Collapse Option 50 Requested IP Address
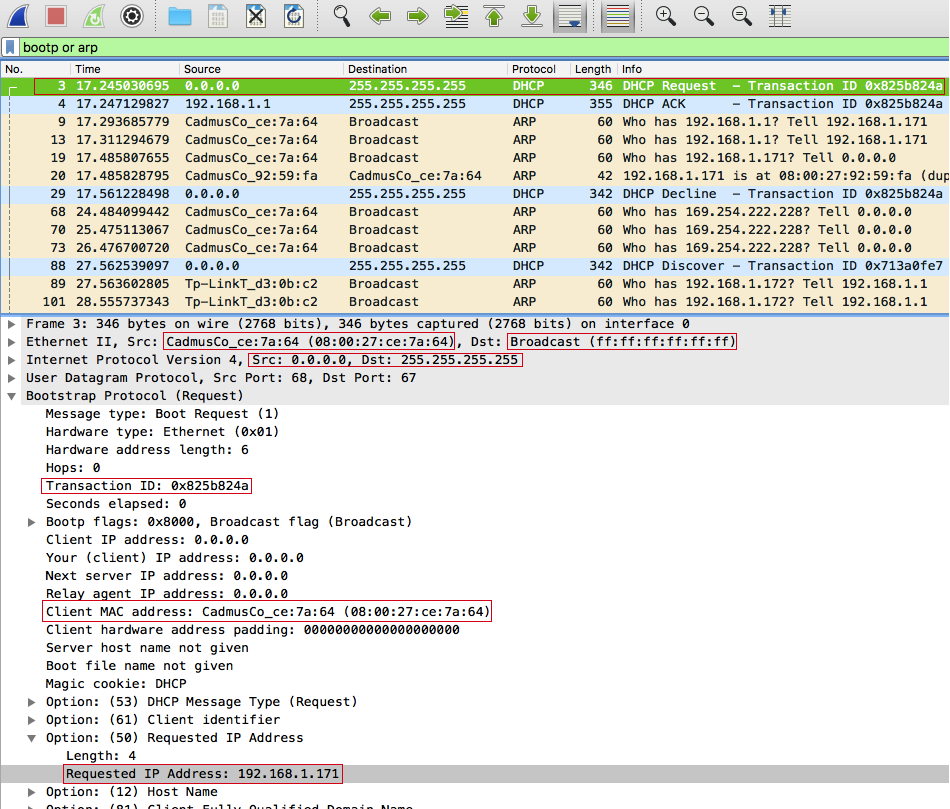The width and height of the screenshot is (950, 809). click(x=32, y=738)
